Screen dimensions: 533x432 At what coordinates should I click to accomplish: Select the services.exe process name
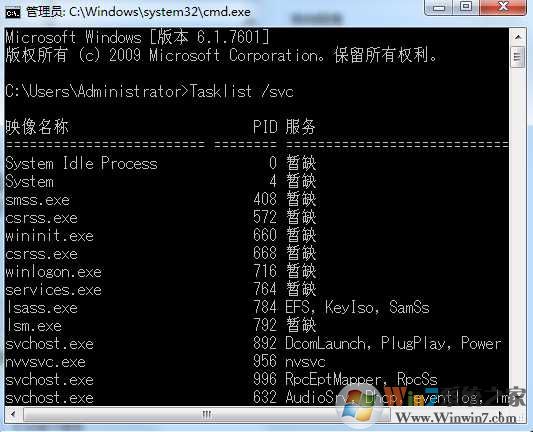tap(53, 290)
